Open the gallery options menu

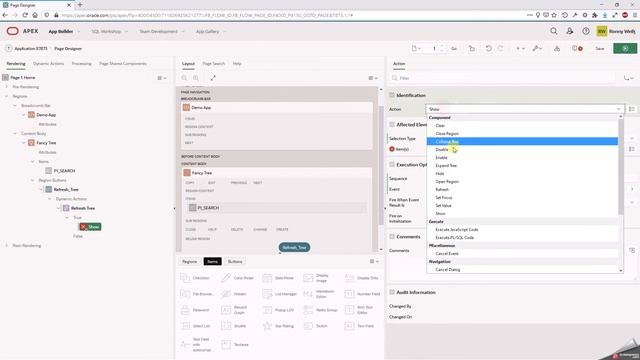coord(373,261)
